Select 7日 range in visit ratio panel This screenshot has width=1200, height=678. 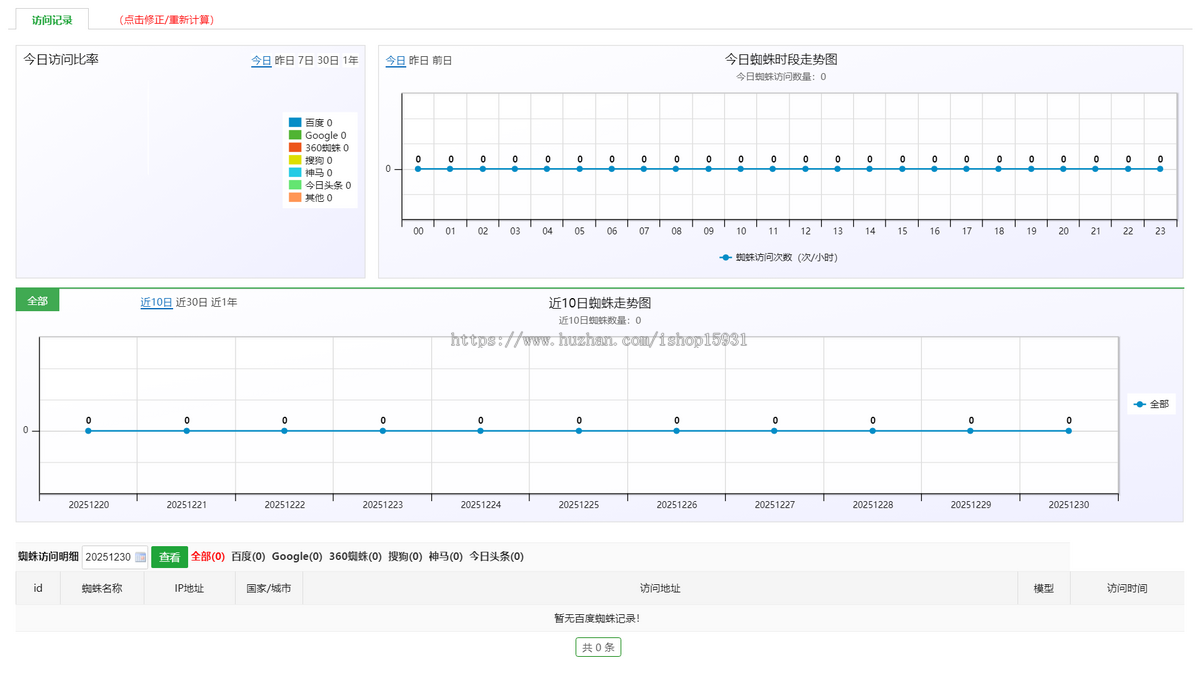306,61
